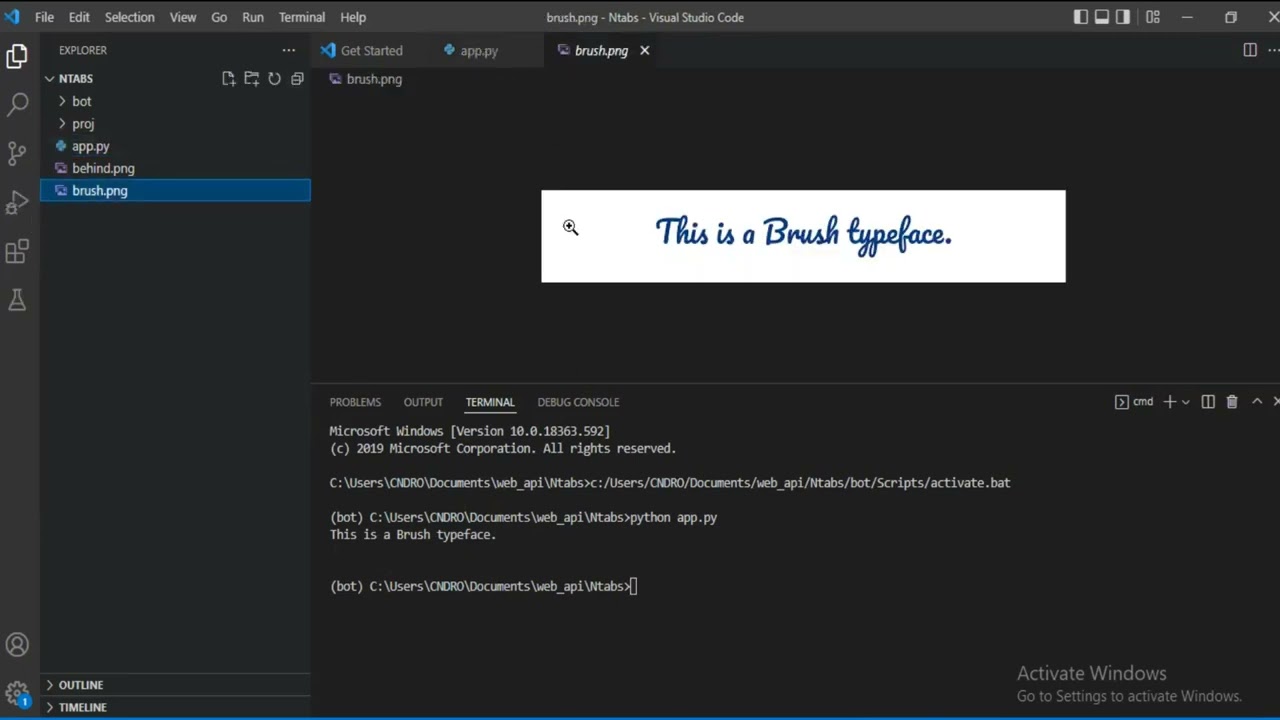Open the View menu

coord(183,17)
